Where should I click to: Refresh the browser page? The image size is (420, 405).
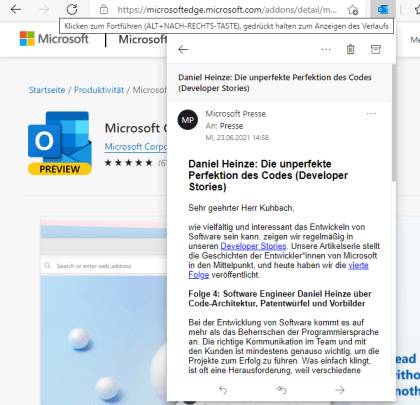click(x=72, y=10)
